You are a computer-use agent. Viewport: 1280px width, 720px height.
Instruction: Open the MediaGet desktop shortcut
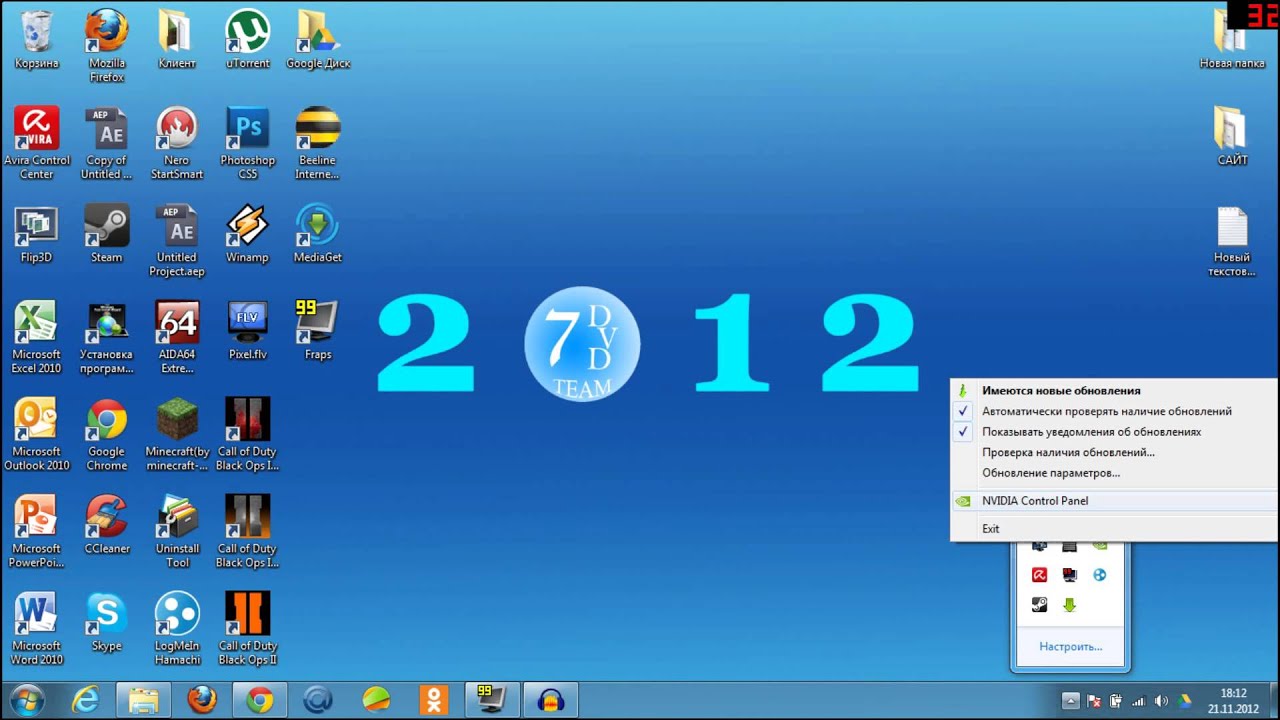(x=318, y=234)
